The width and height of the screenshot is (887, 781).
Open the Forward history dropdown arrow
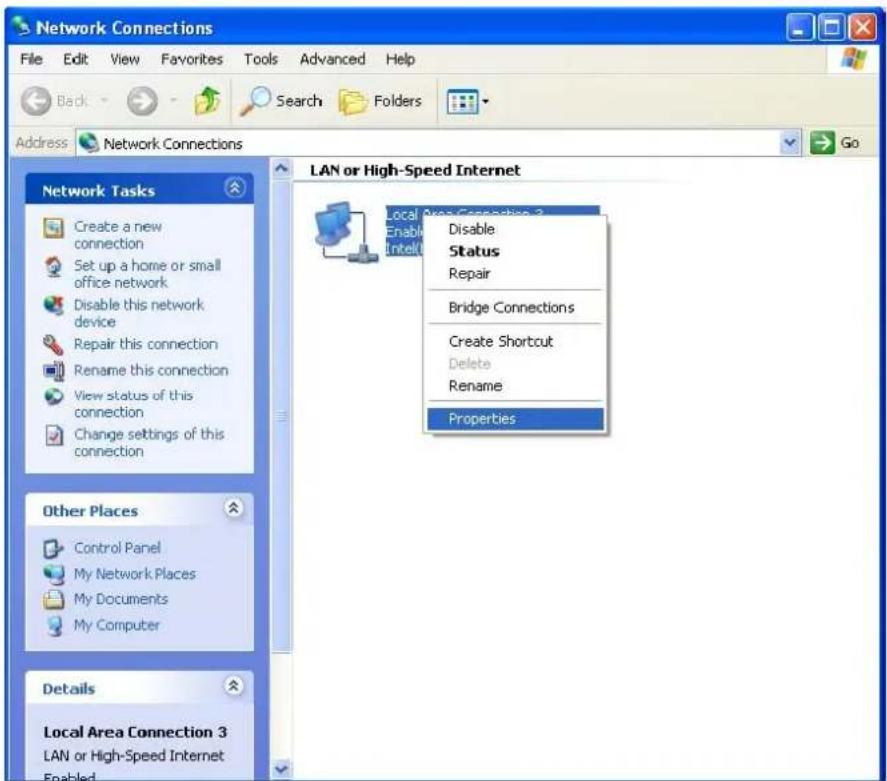tap(174, 101)
